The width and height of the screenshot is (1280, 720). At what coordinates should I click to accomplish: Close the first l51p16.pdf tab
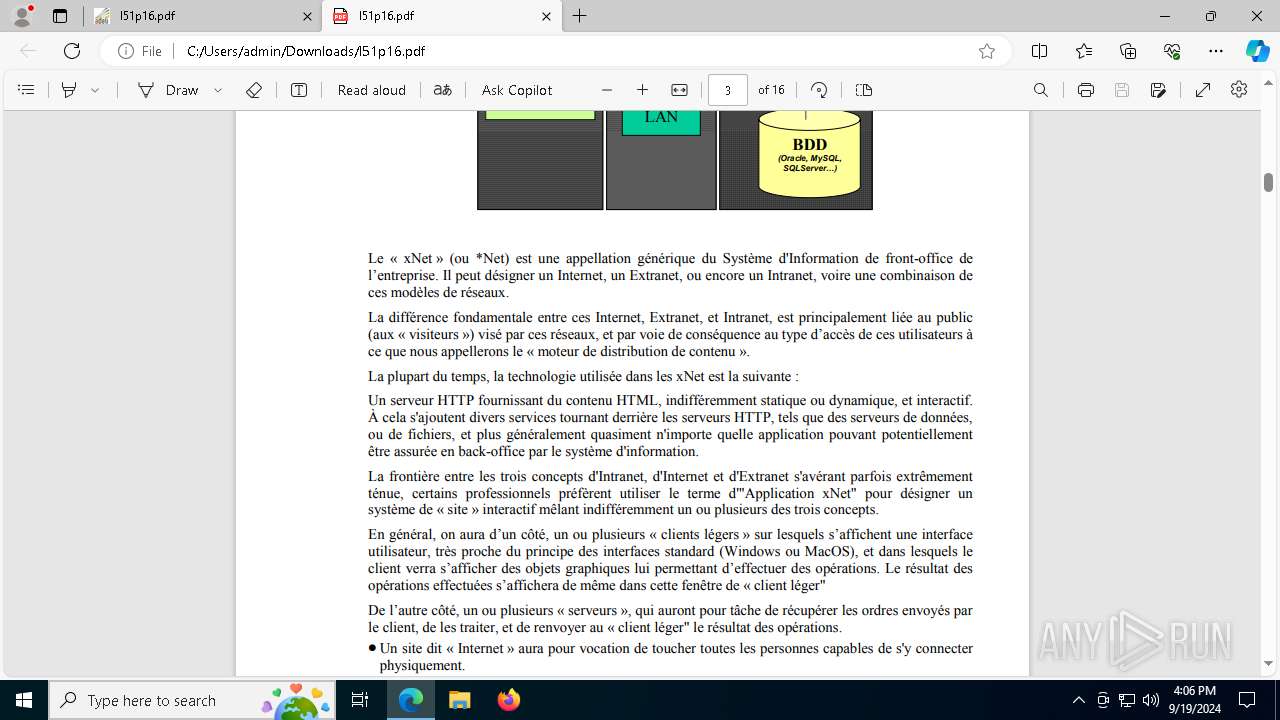(x=307, y=16)
